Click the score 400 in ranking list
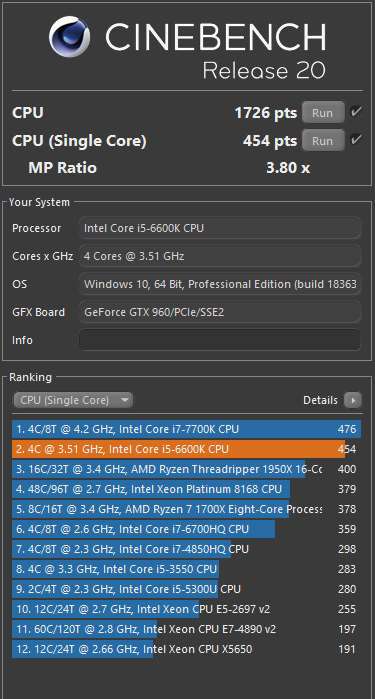The image size is (375, 699). 347,469
